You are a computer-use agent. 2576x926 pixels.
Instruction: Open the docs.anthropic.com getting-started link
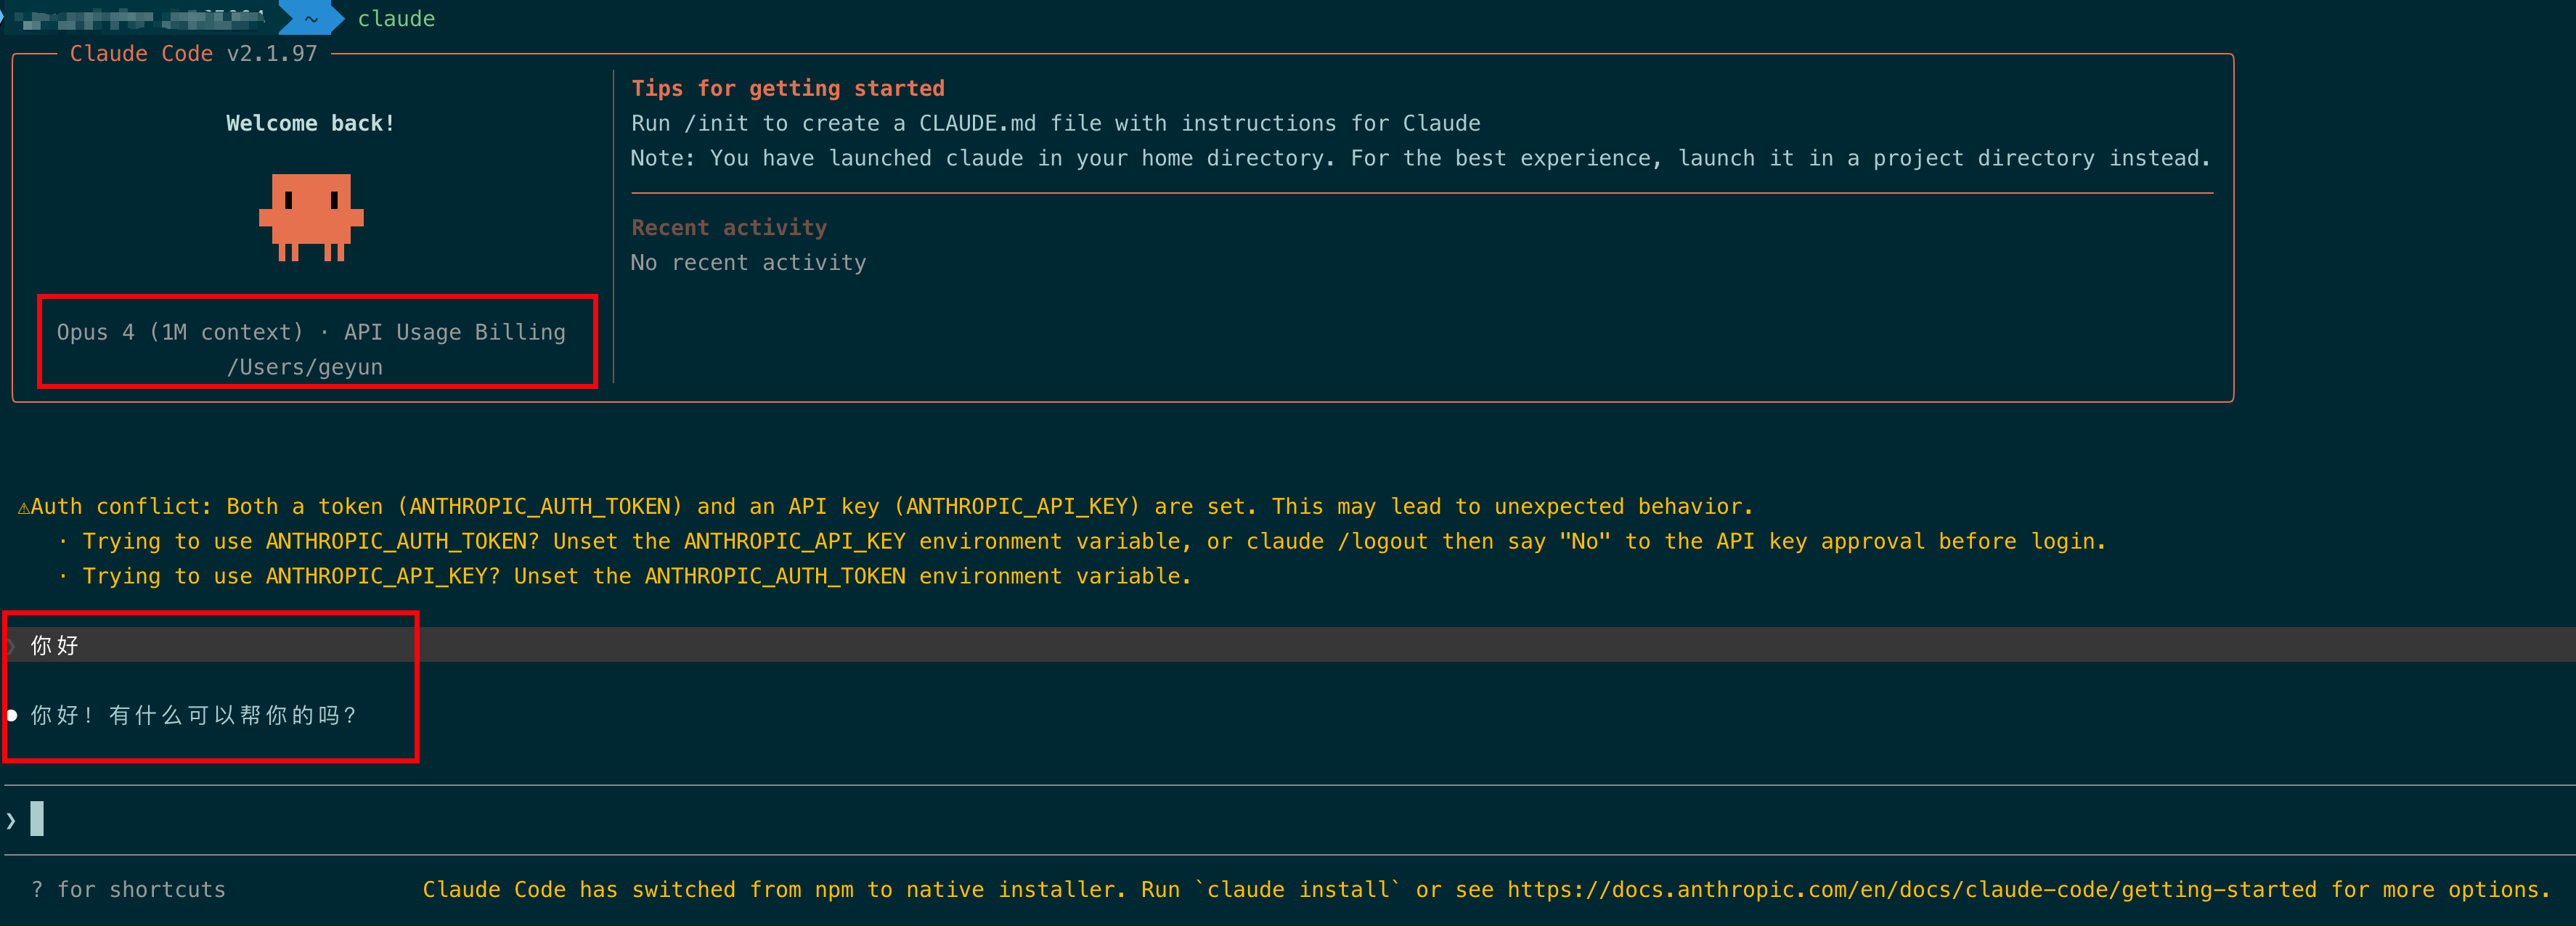point(1911,889)
